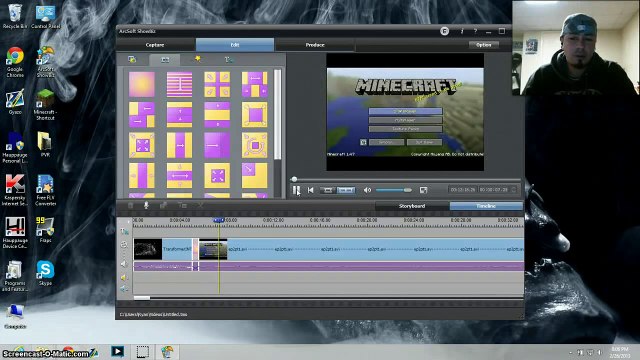640x360 pixels.
Task: Select the Minecraft clip thumbnail on timeline
Action: [213, 249]
